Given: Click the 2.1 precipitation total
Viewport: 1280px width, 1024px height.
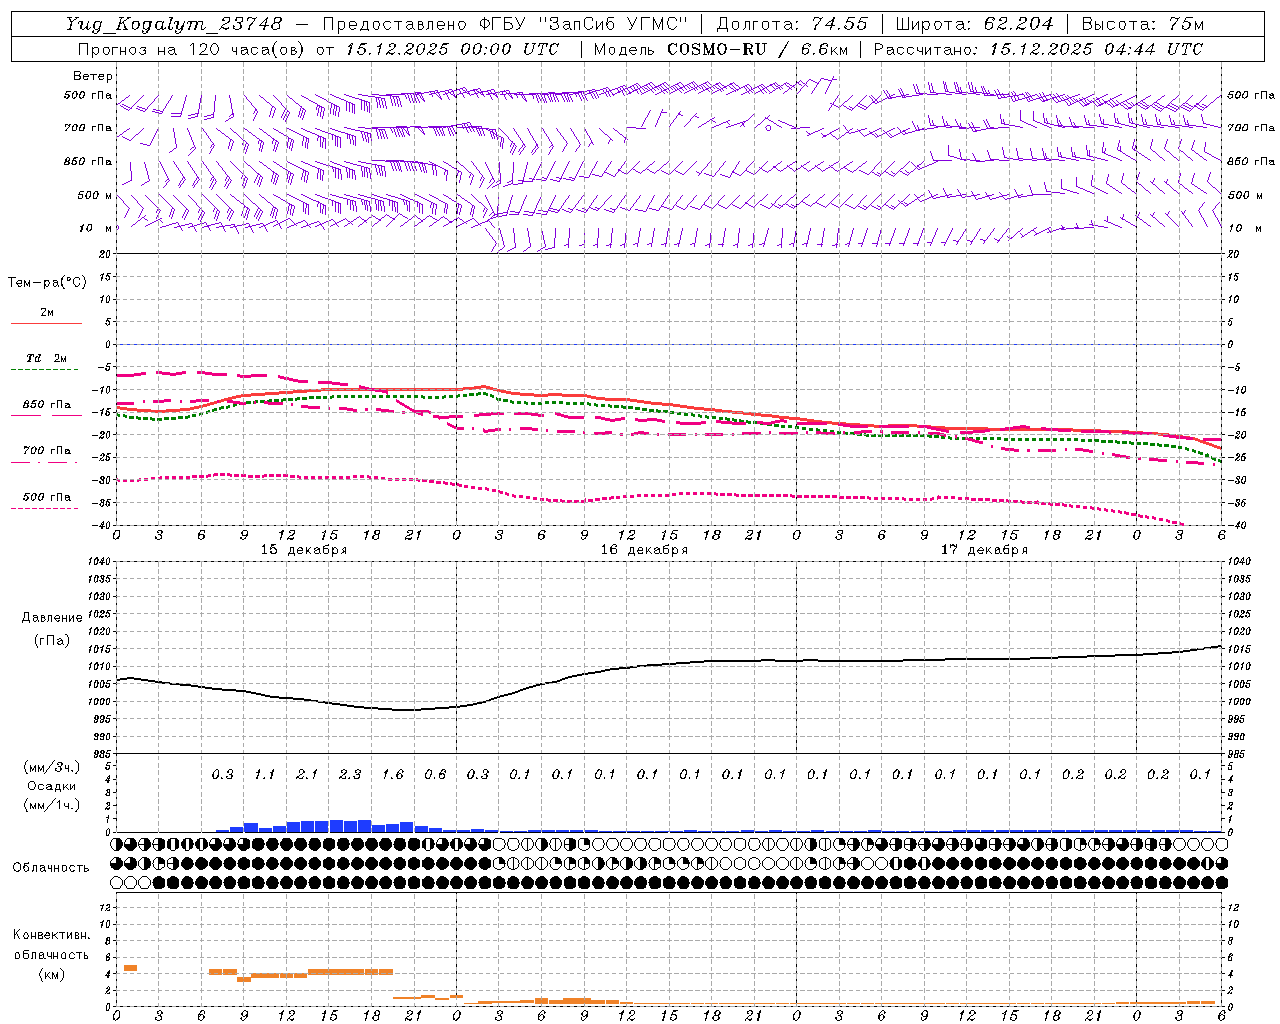Looking at the screenshot, I should click(307, 774).
